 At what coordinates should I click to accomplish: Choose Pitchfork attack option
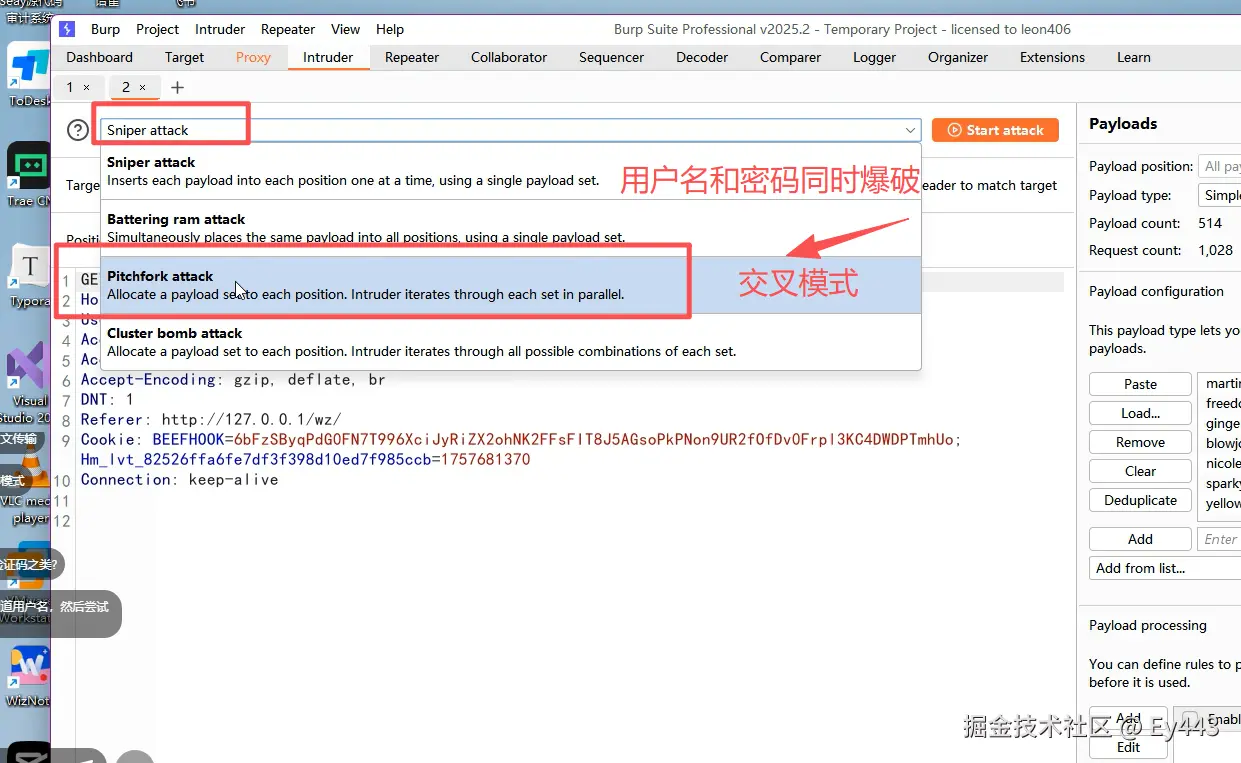tap(510, 285)
